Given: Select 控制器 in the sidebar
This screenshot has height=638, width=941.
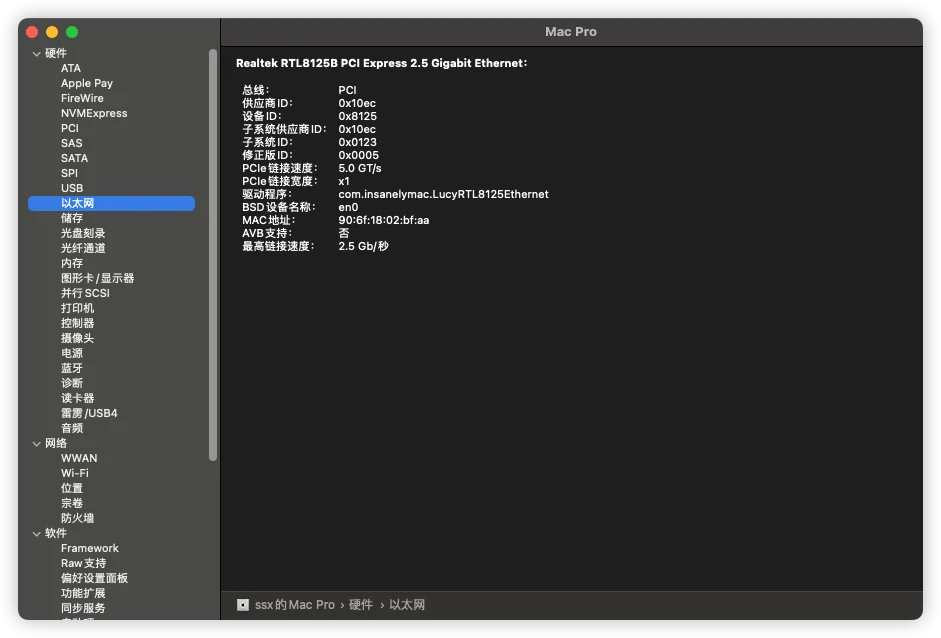Looking at the screenshot, I should 77,324.
